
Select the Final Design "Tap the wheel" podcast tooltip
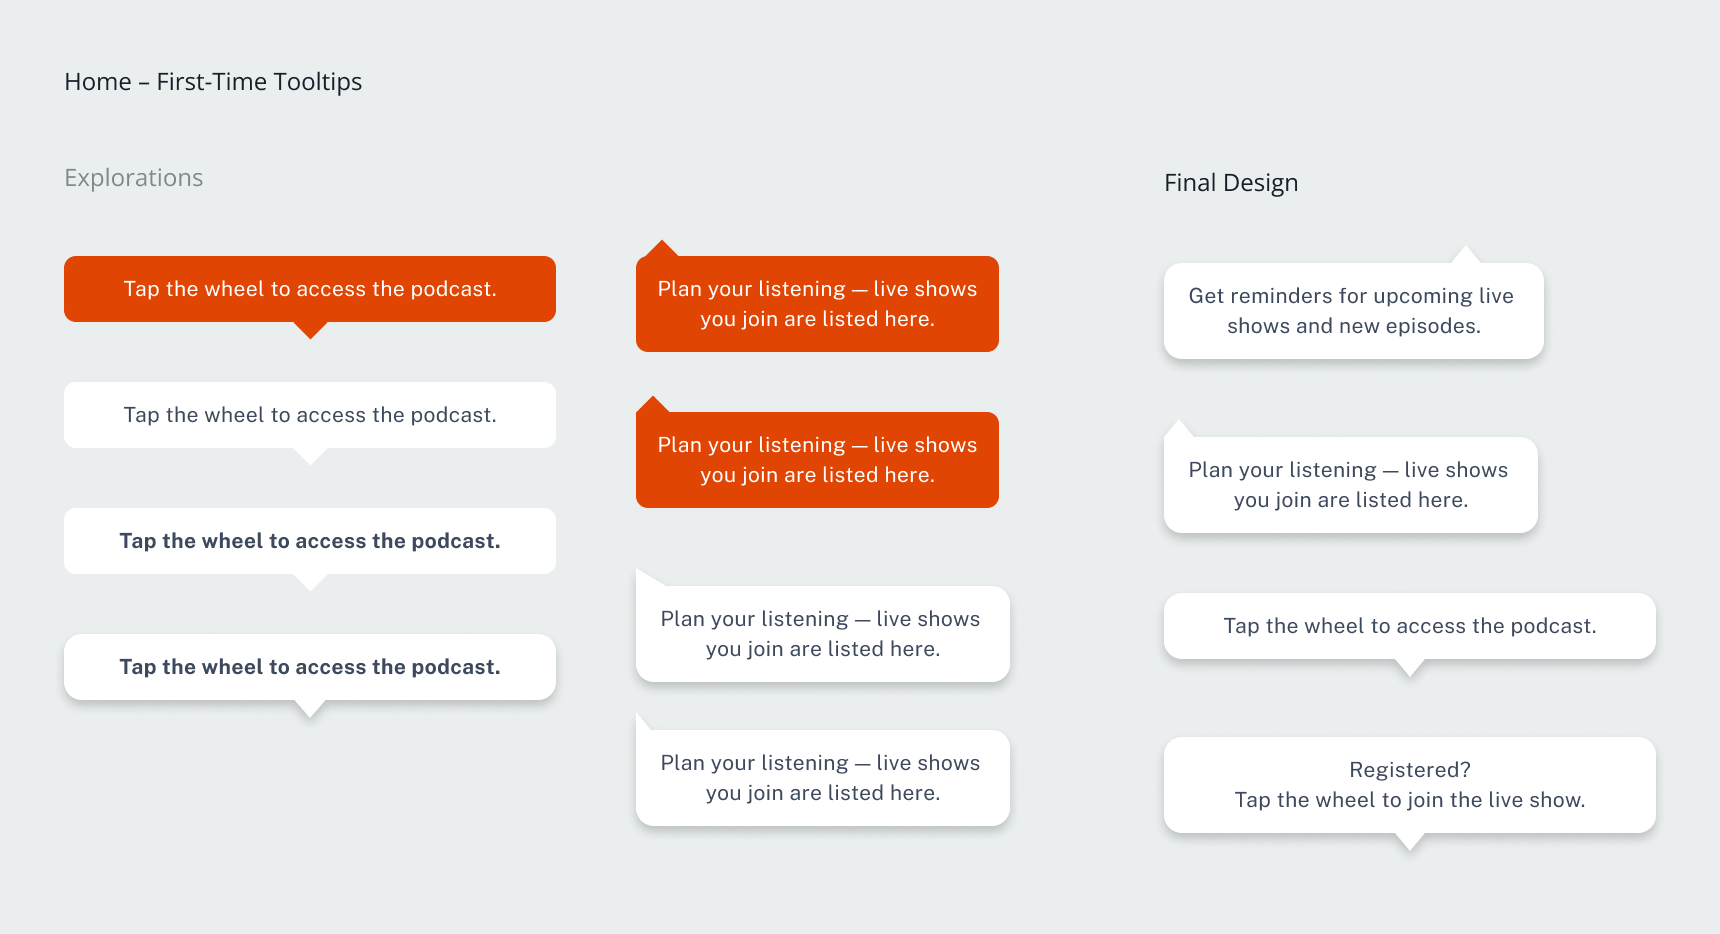1409,626
